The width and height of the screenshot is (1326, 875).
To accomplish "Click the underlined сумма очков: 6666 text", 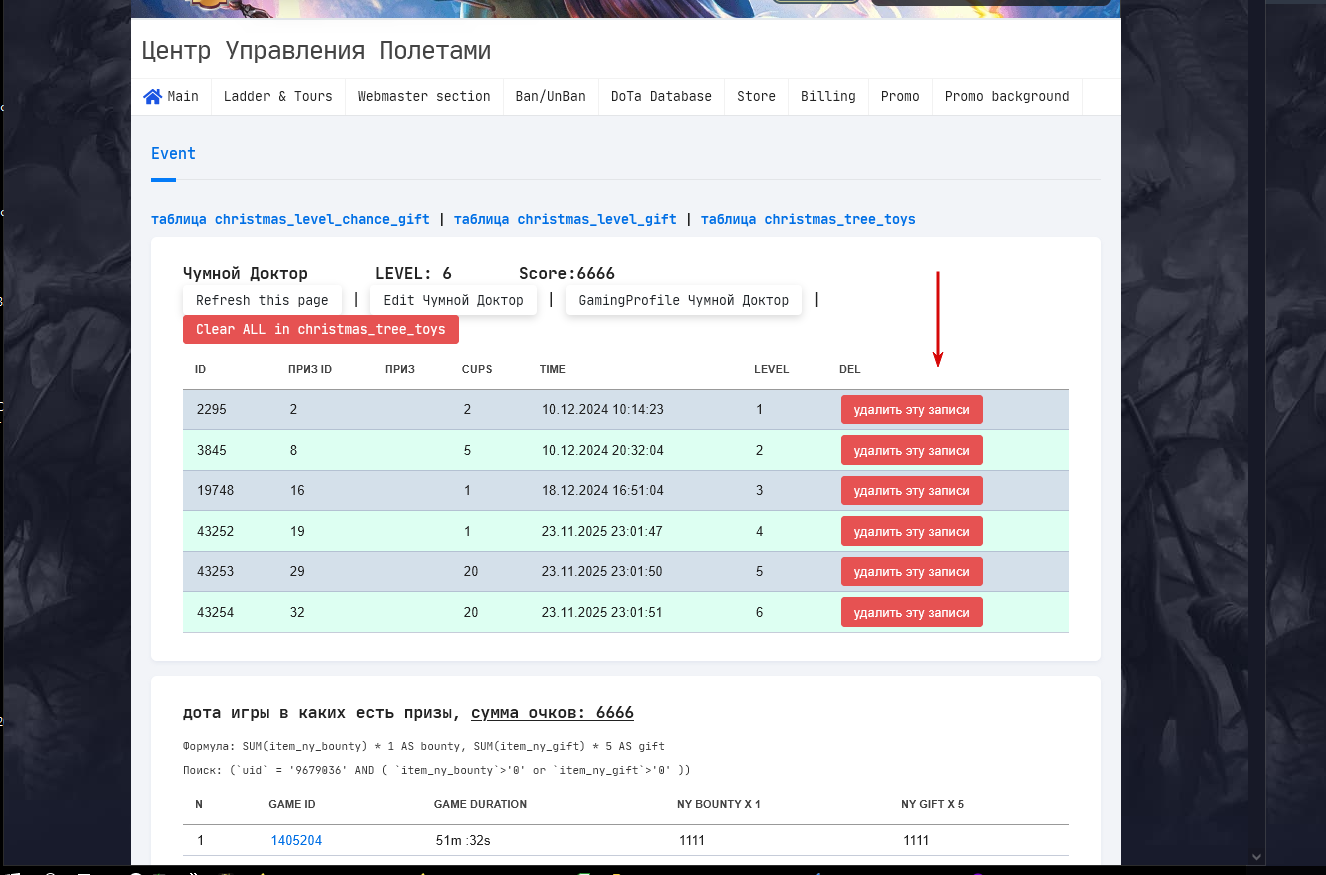I will (x=552, y=713).
